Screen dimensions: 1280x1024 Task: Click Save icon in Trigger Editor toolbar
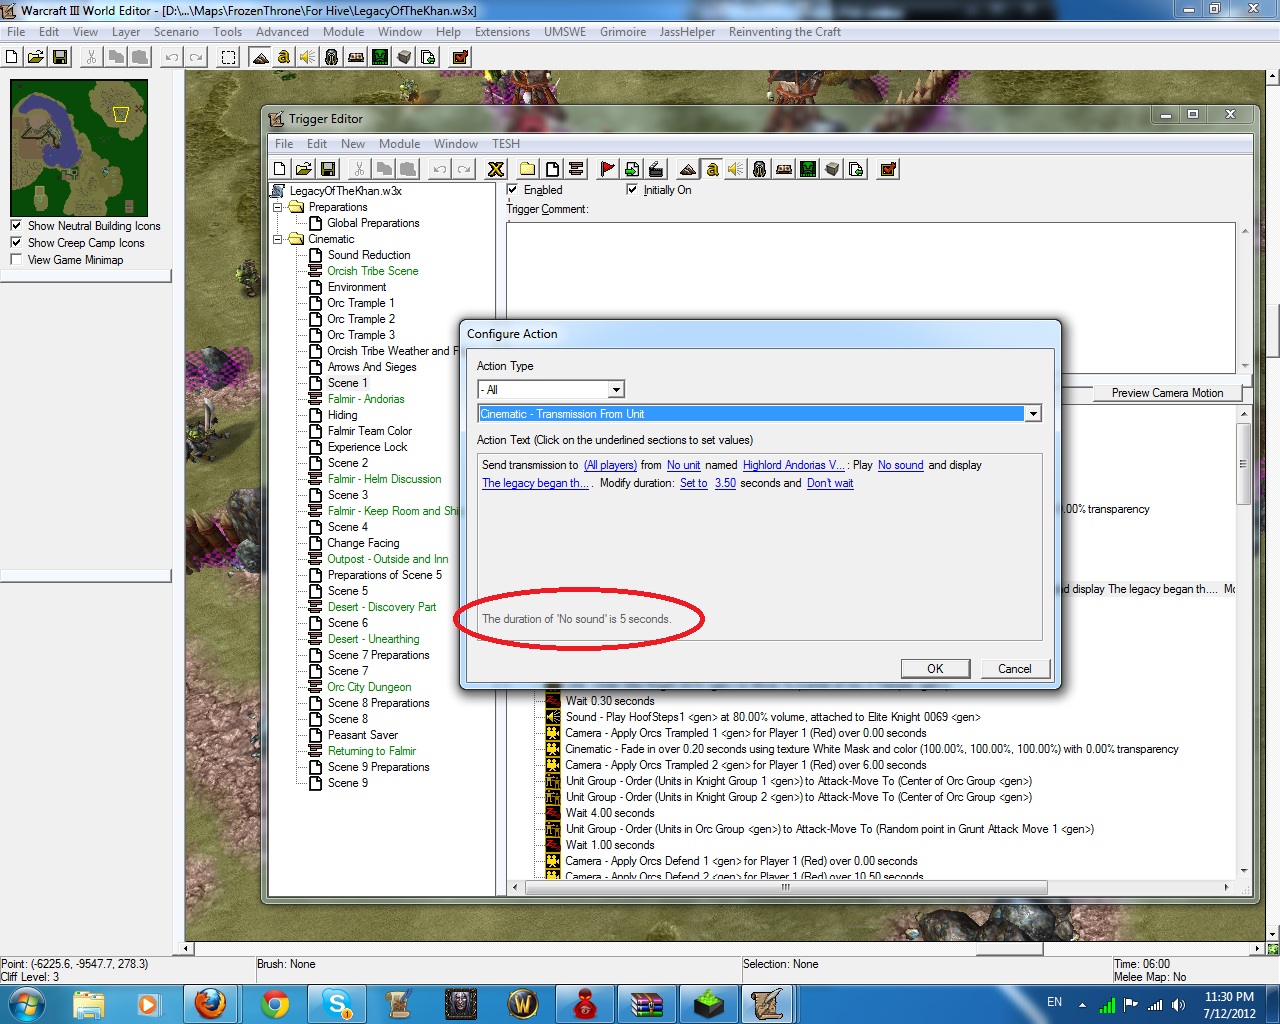(327, 169)
